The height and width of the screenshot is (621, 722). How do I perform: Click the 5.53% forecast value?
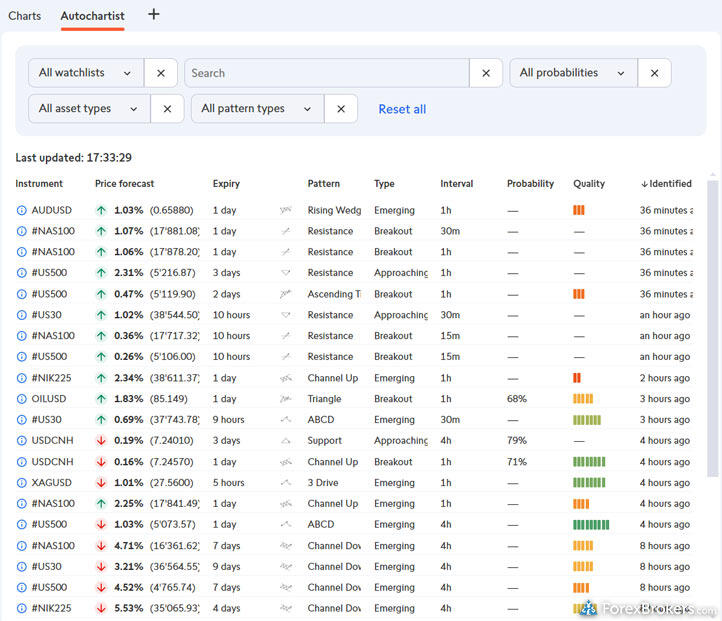(x=128, y=609)
